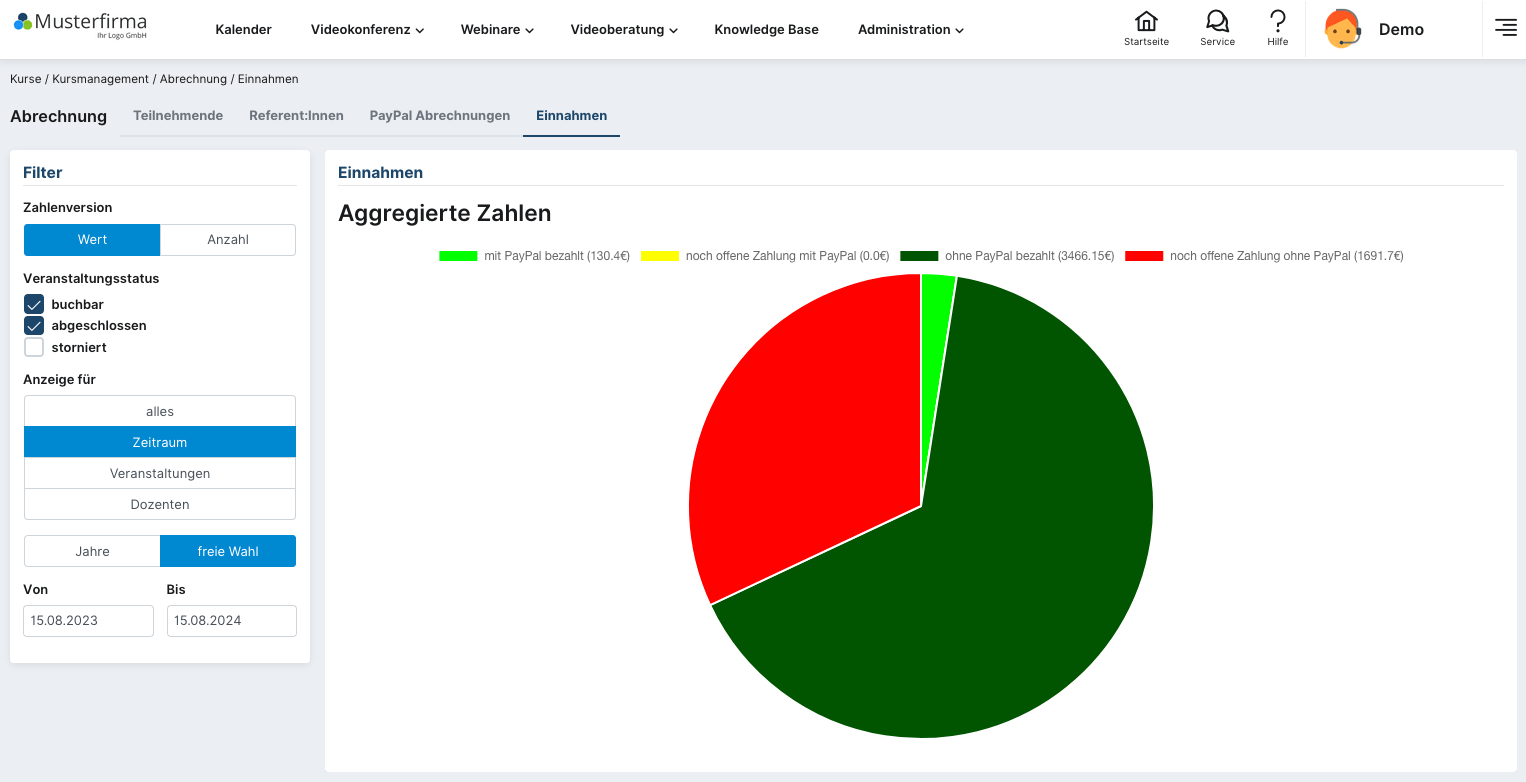This screenshot has width=1526, height=782.
Task: Expand the Videokonferenz dropdown menu
Action: coord(367,30)
